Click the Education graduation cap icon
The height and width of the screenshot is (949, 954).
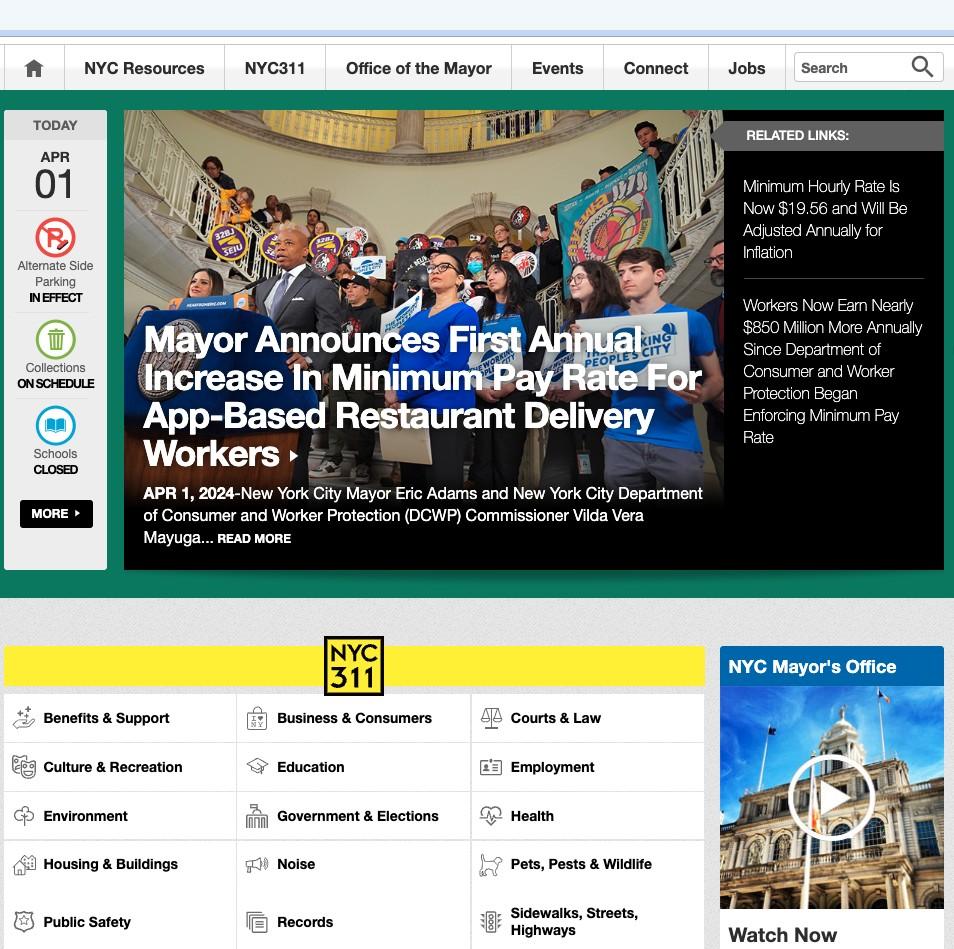coord(257,766)
